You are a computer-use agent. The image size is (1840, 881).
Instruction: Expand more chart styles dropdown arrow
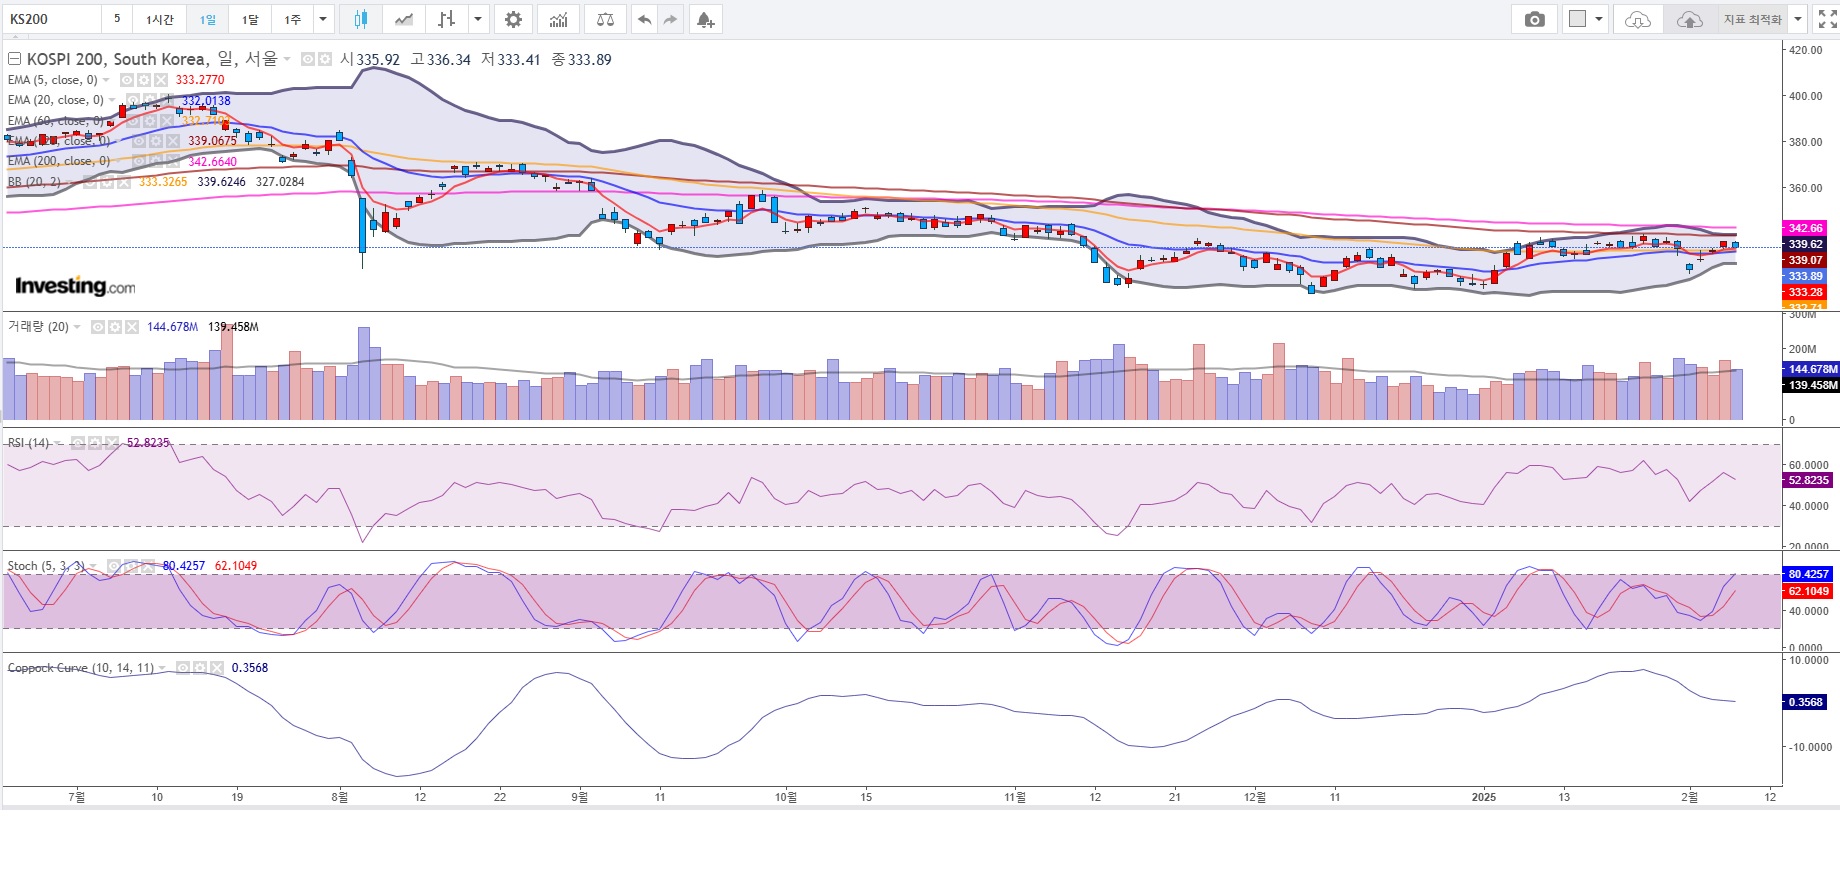[x=479, y=19]
